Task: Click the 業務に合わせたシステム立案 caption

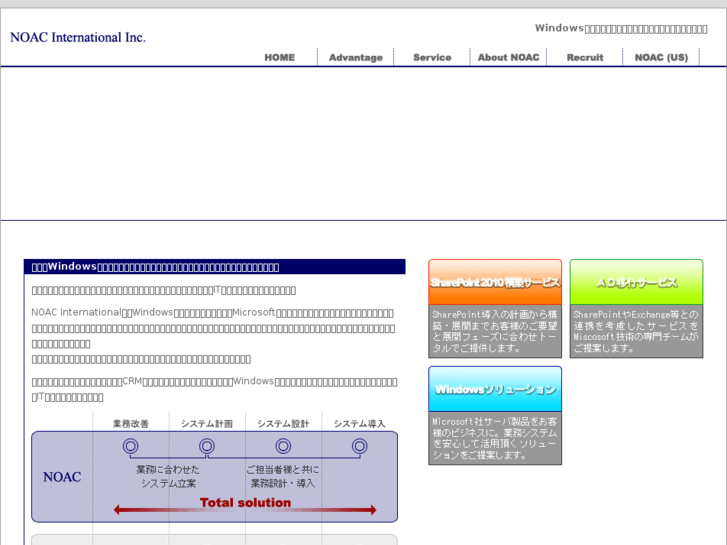Action: (x=168, y=476)
